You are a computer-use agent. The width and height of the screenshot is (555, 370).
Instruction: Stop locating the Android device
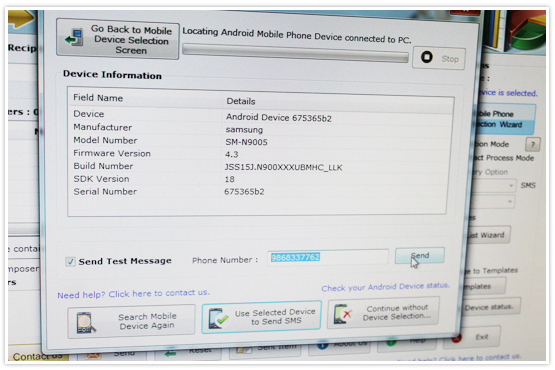coord(439,58)
